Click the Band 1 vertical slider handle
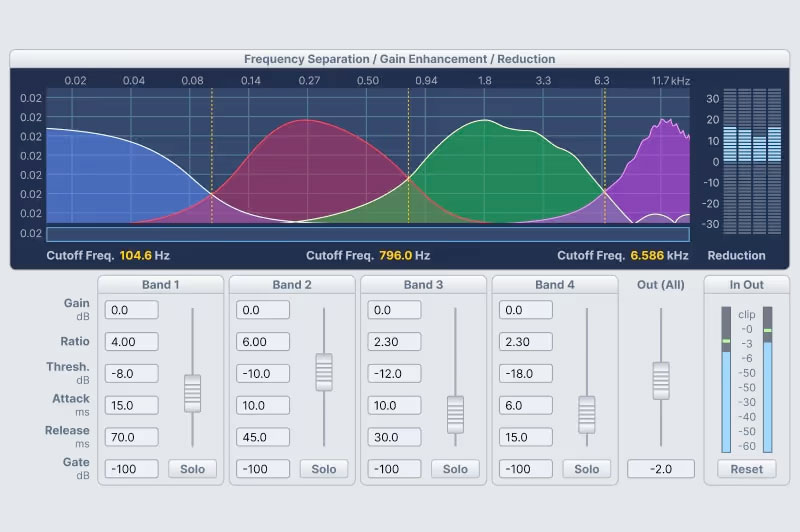This screenshot has width=800, height=532. tap(192, 393)
